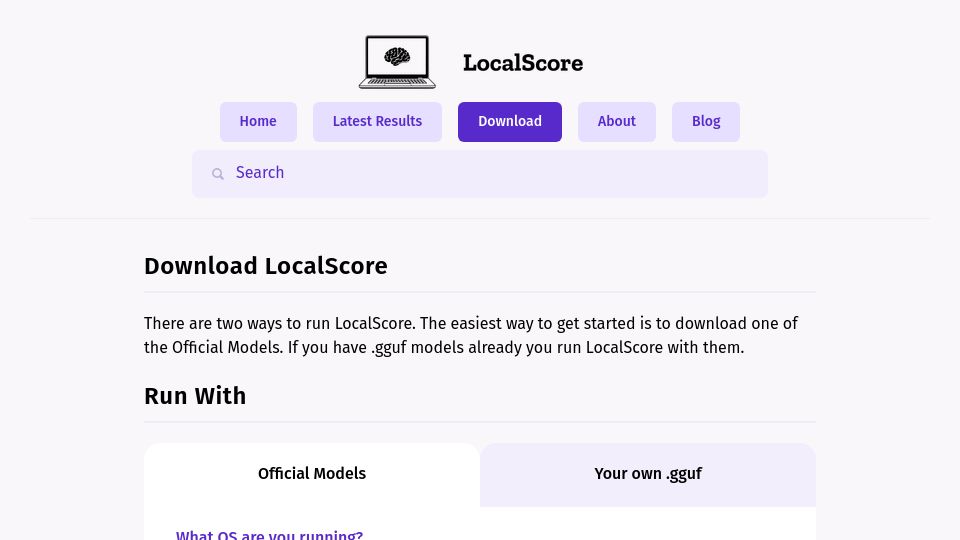Select the Download nav button

(x=510, y=122)
